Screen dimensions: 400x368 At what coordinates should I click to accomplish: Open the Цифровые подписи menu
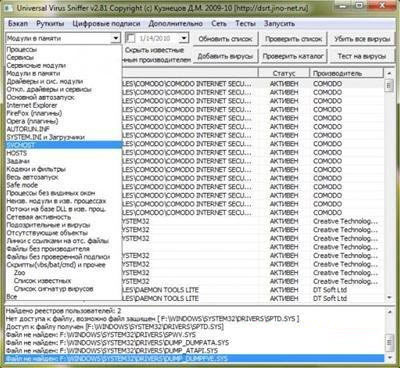click(x=106, y=24)
